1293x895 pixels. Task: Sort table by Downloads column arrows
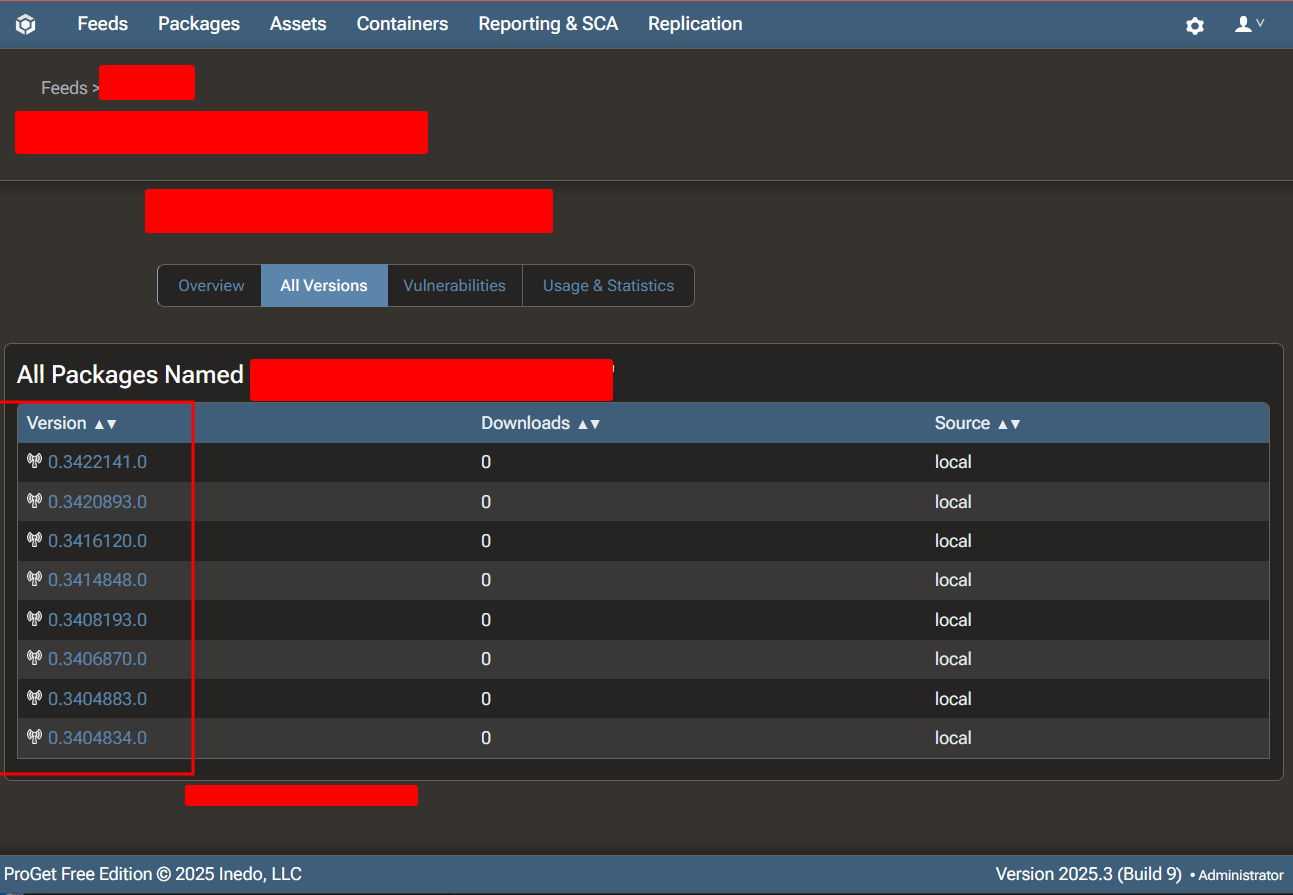tap(588, 424)
